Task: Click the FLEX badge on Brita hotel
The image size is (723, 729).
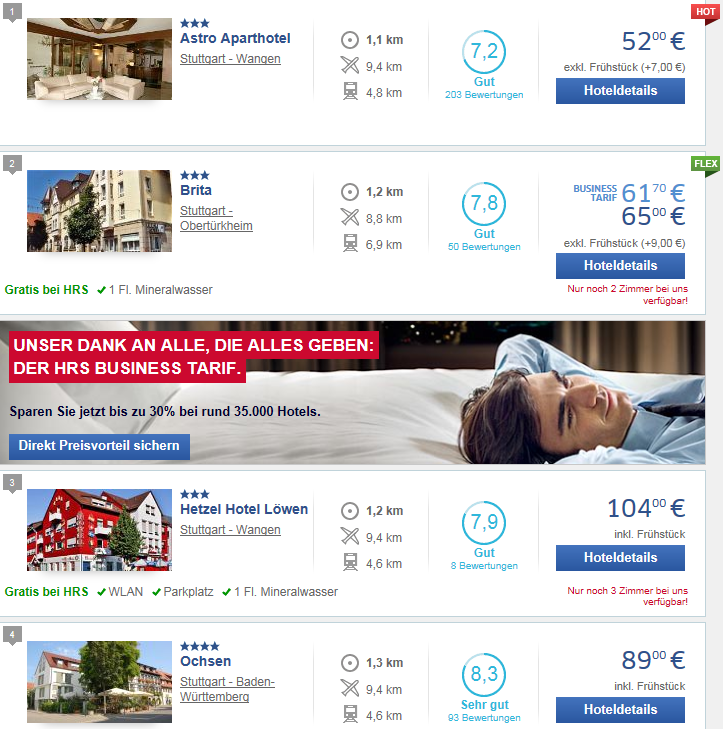Action: [x=705, y=165]
